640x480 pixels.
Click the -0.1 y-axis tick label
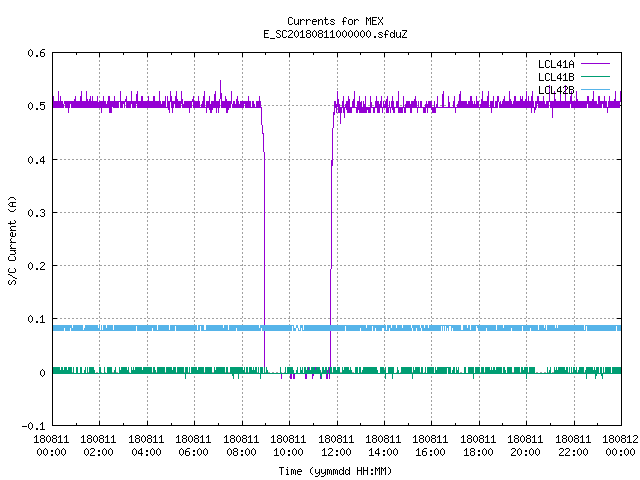click(33, 426)
